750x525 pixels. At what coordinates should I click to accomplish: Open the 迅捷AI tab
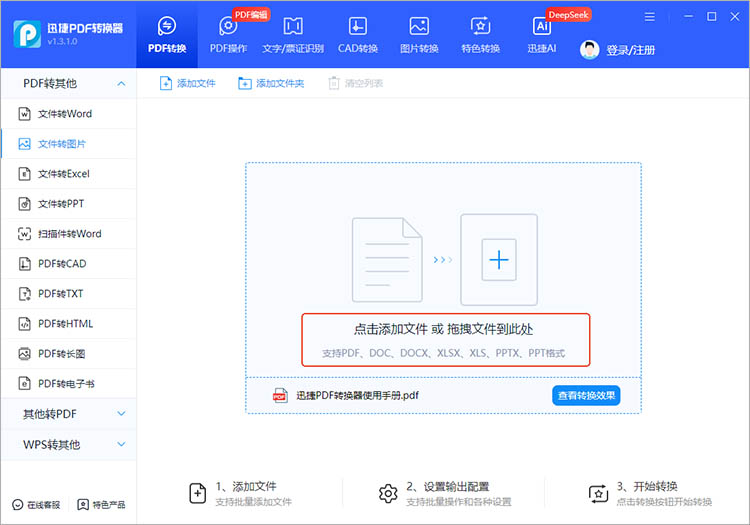click(x=541, y=34)
